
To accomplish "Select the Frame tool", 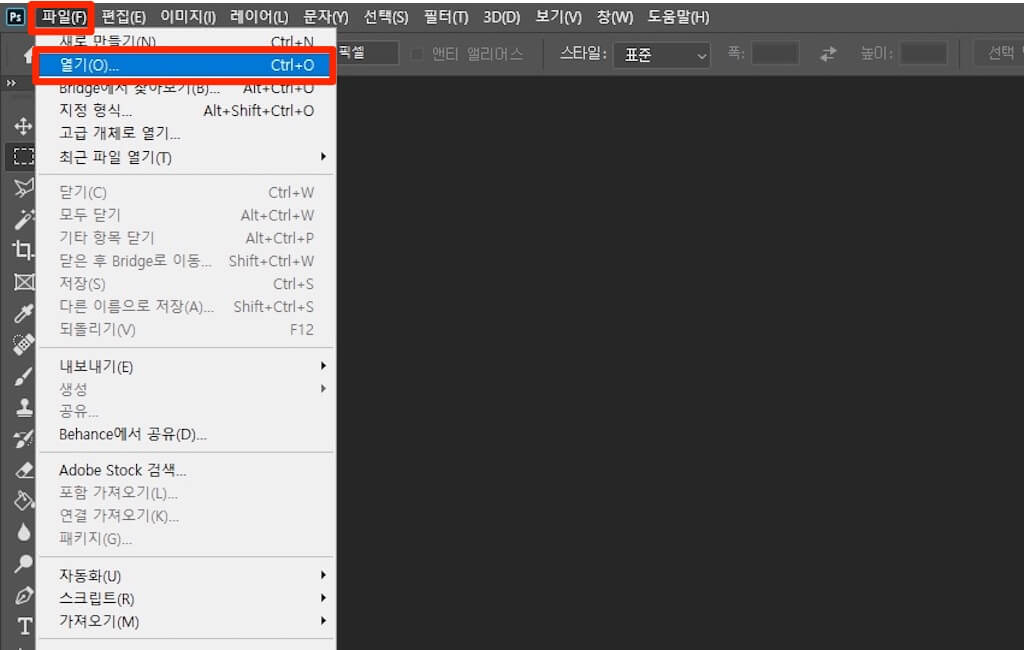I will coord(24,282).
